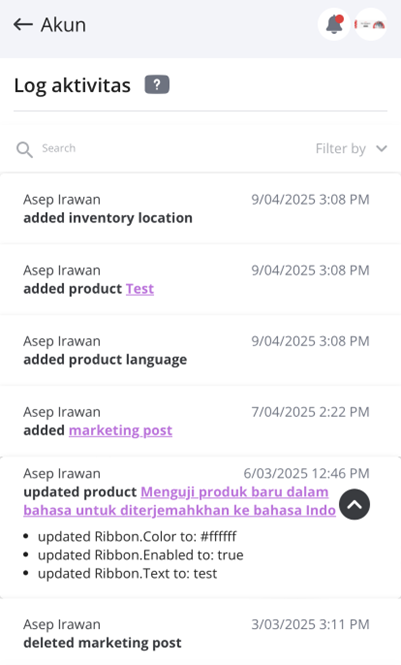Select the added inventory location entry

pos(200,208)
